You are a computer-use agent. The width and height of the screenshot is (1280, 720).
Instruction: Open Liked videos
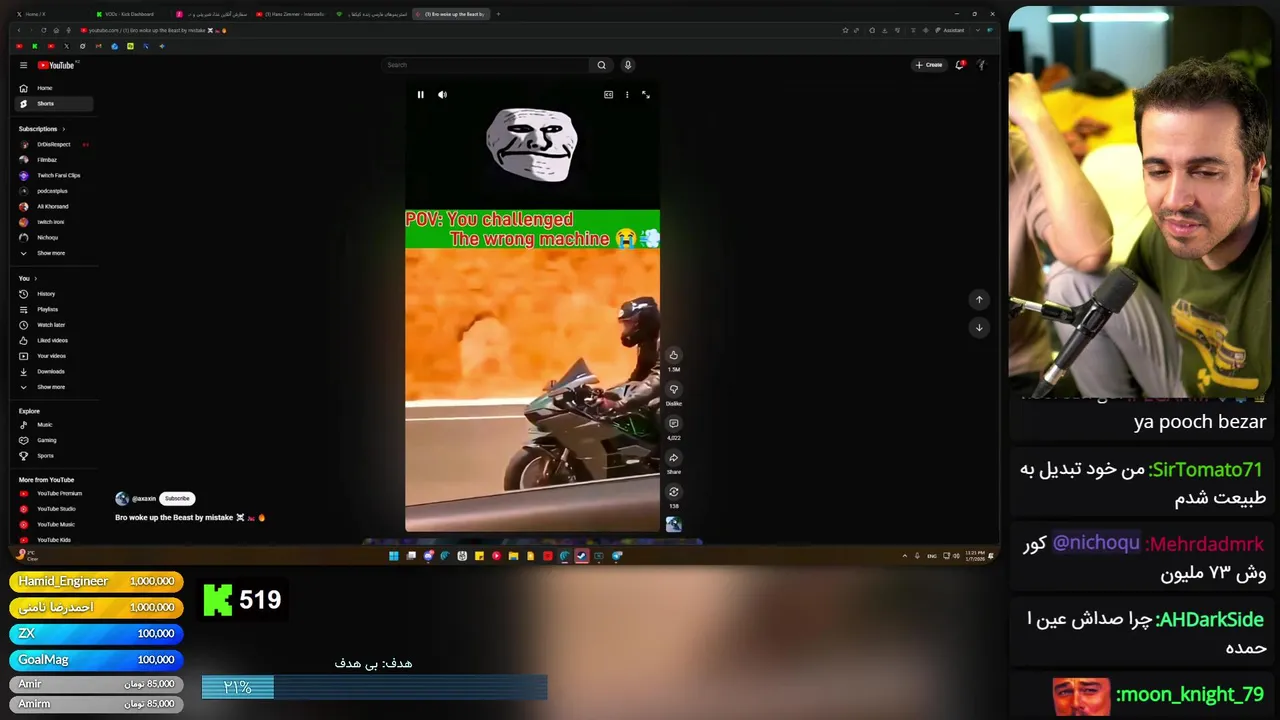click(55, 340)
